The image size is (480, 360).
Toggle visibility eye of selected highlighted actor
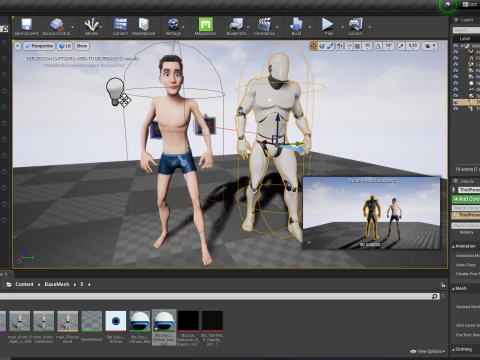coord(455,102)
